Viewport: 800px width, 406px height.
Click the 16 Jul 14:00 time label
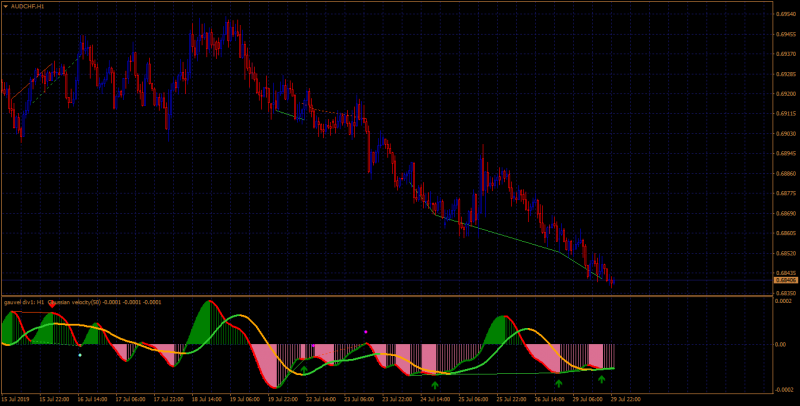pos(91,399)
